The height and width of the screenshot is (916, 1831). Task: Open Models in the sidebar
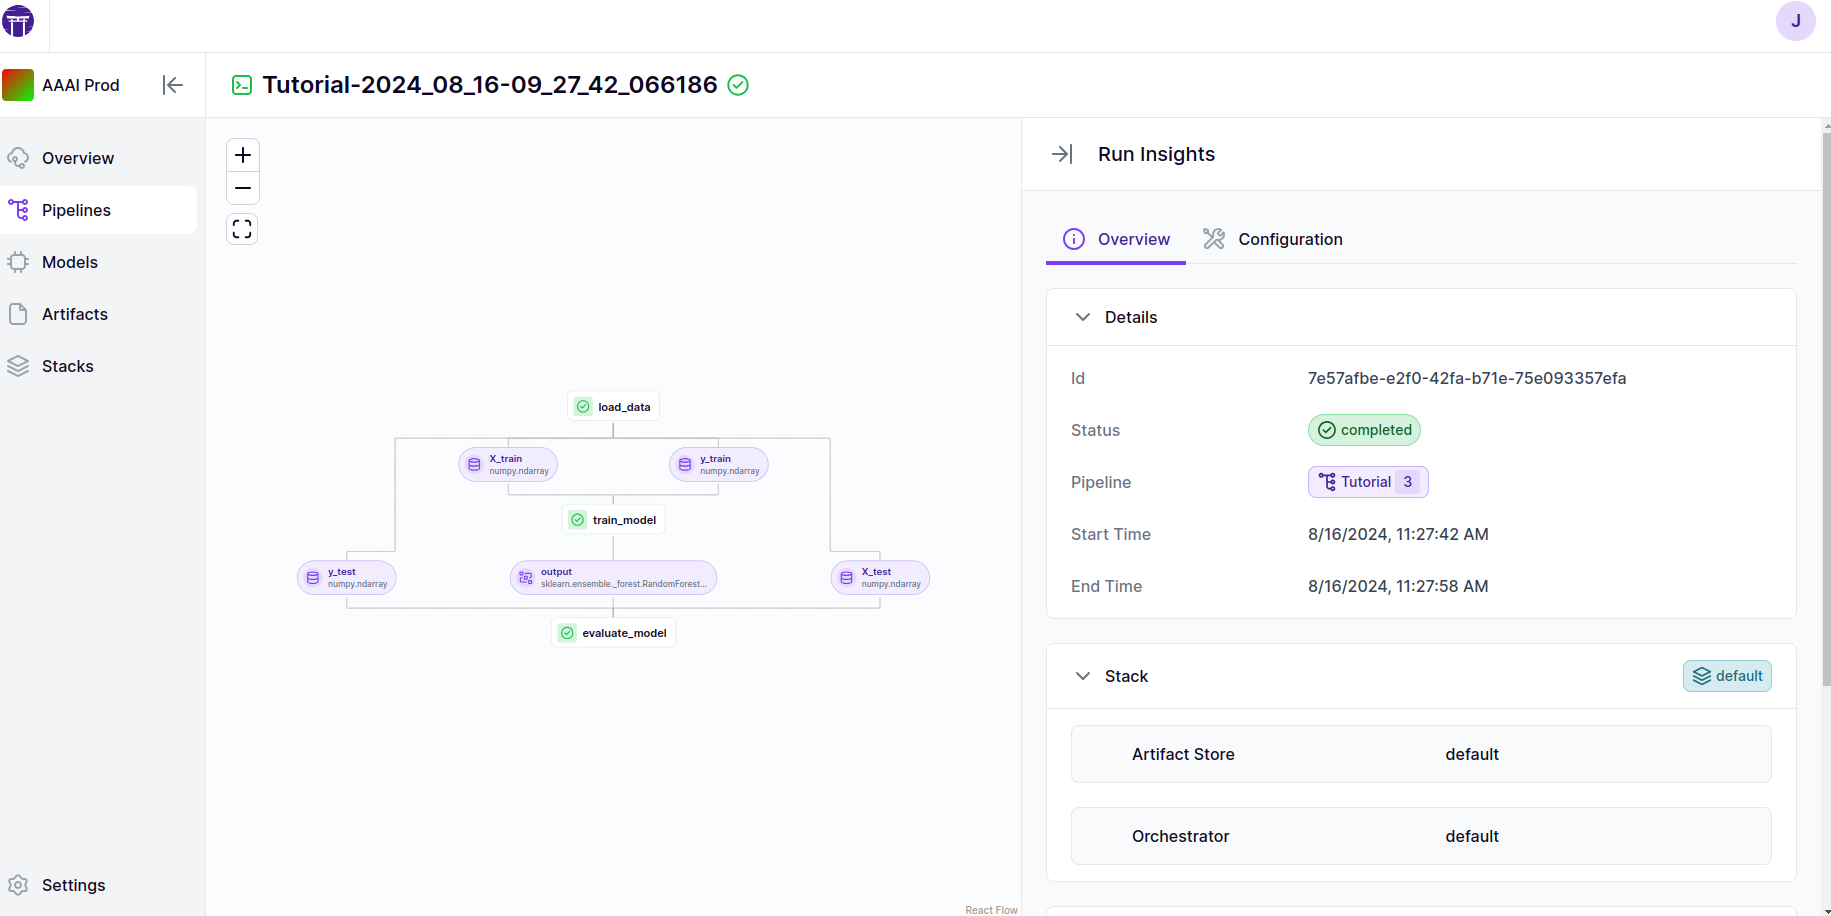70,262
